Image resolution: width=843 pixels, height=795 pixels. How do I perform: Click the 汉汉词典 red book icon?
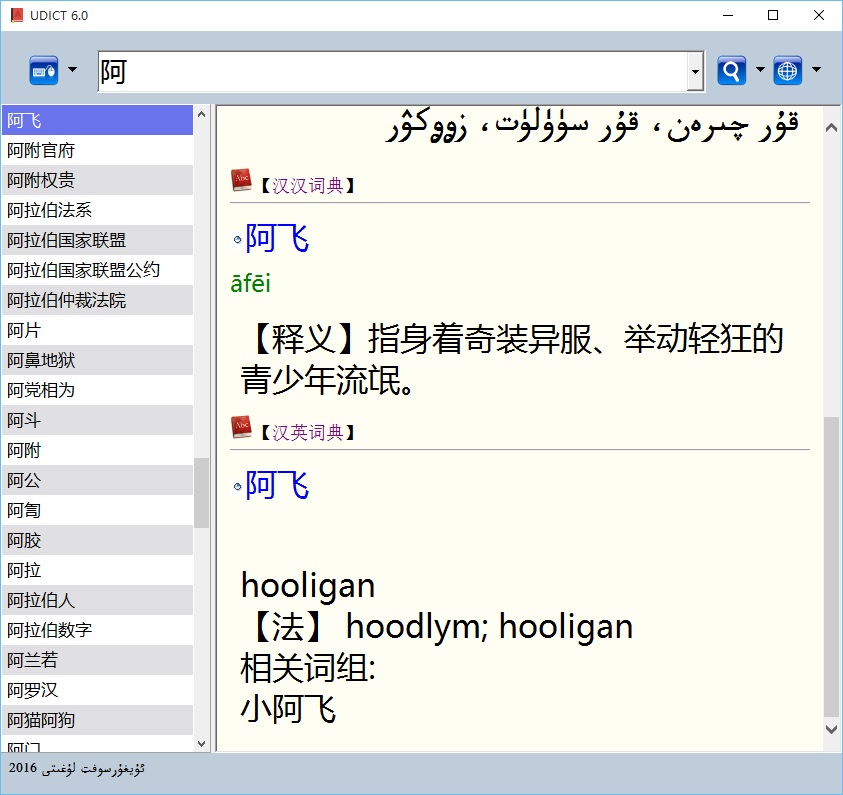(x=241, y=180)
